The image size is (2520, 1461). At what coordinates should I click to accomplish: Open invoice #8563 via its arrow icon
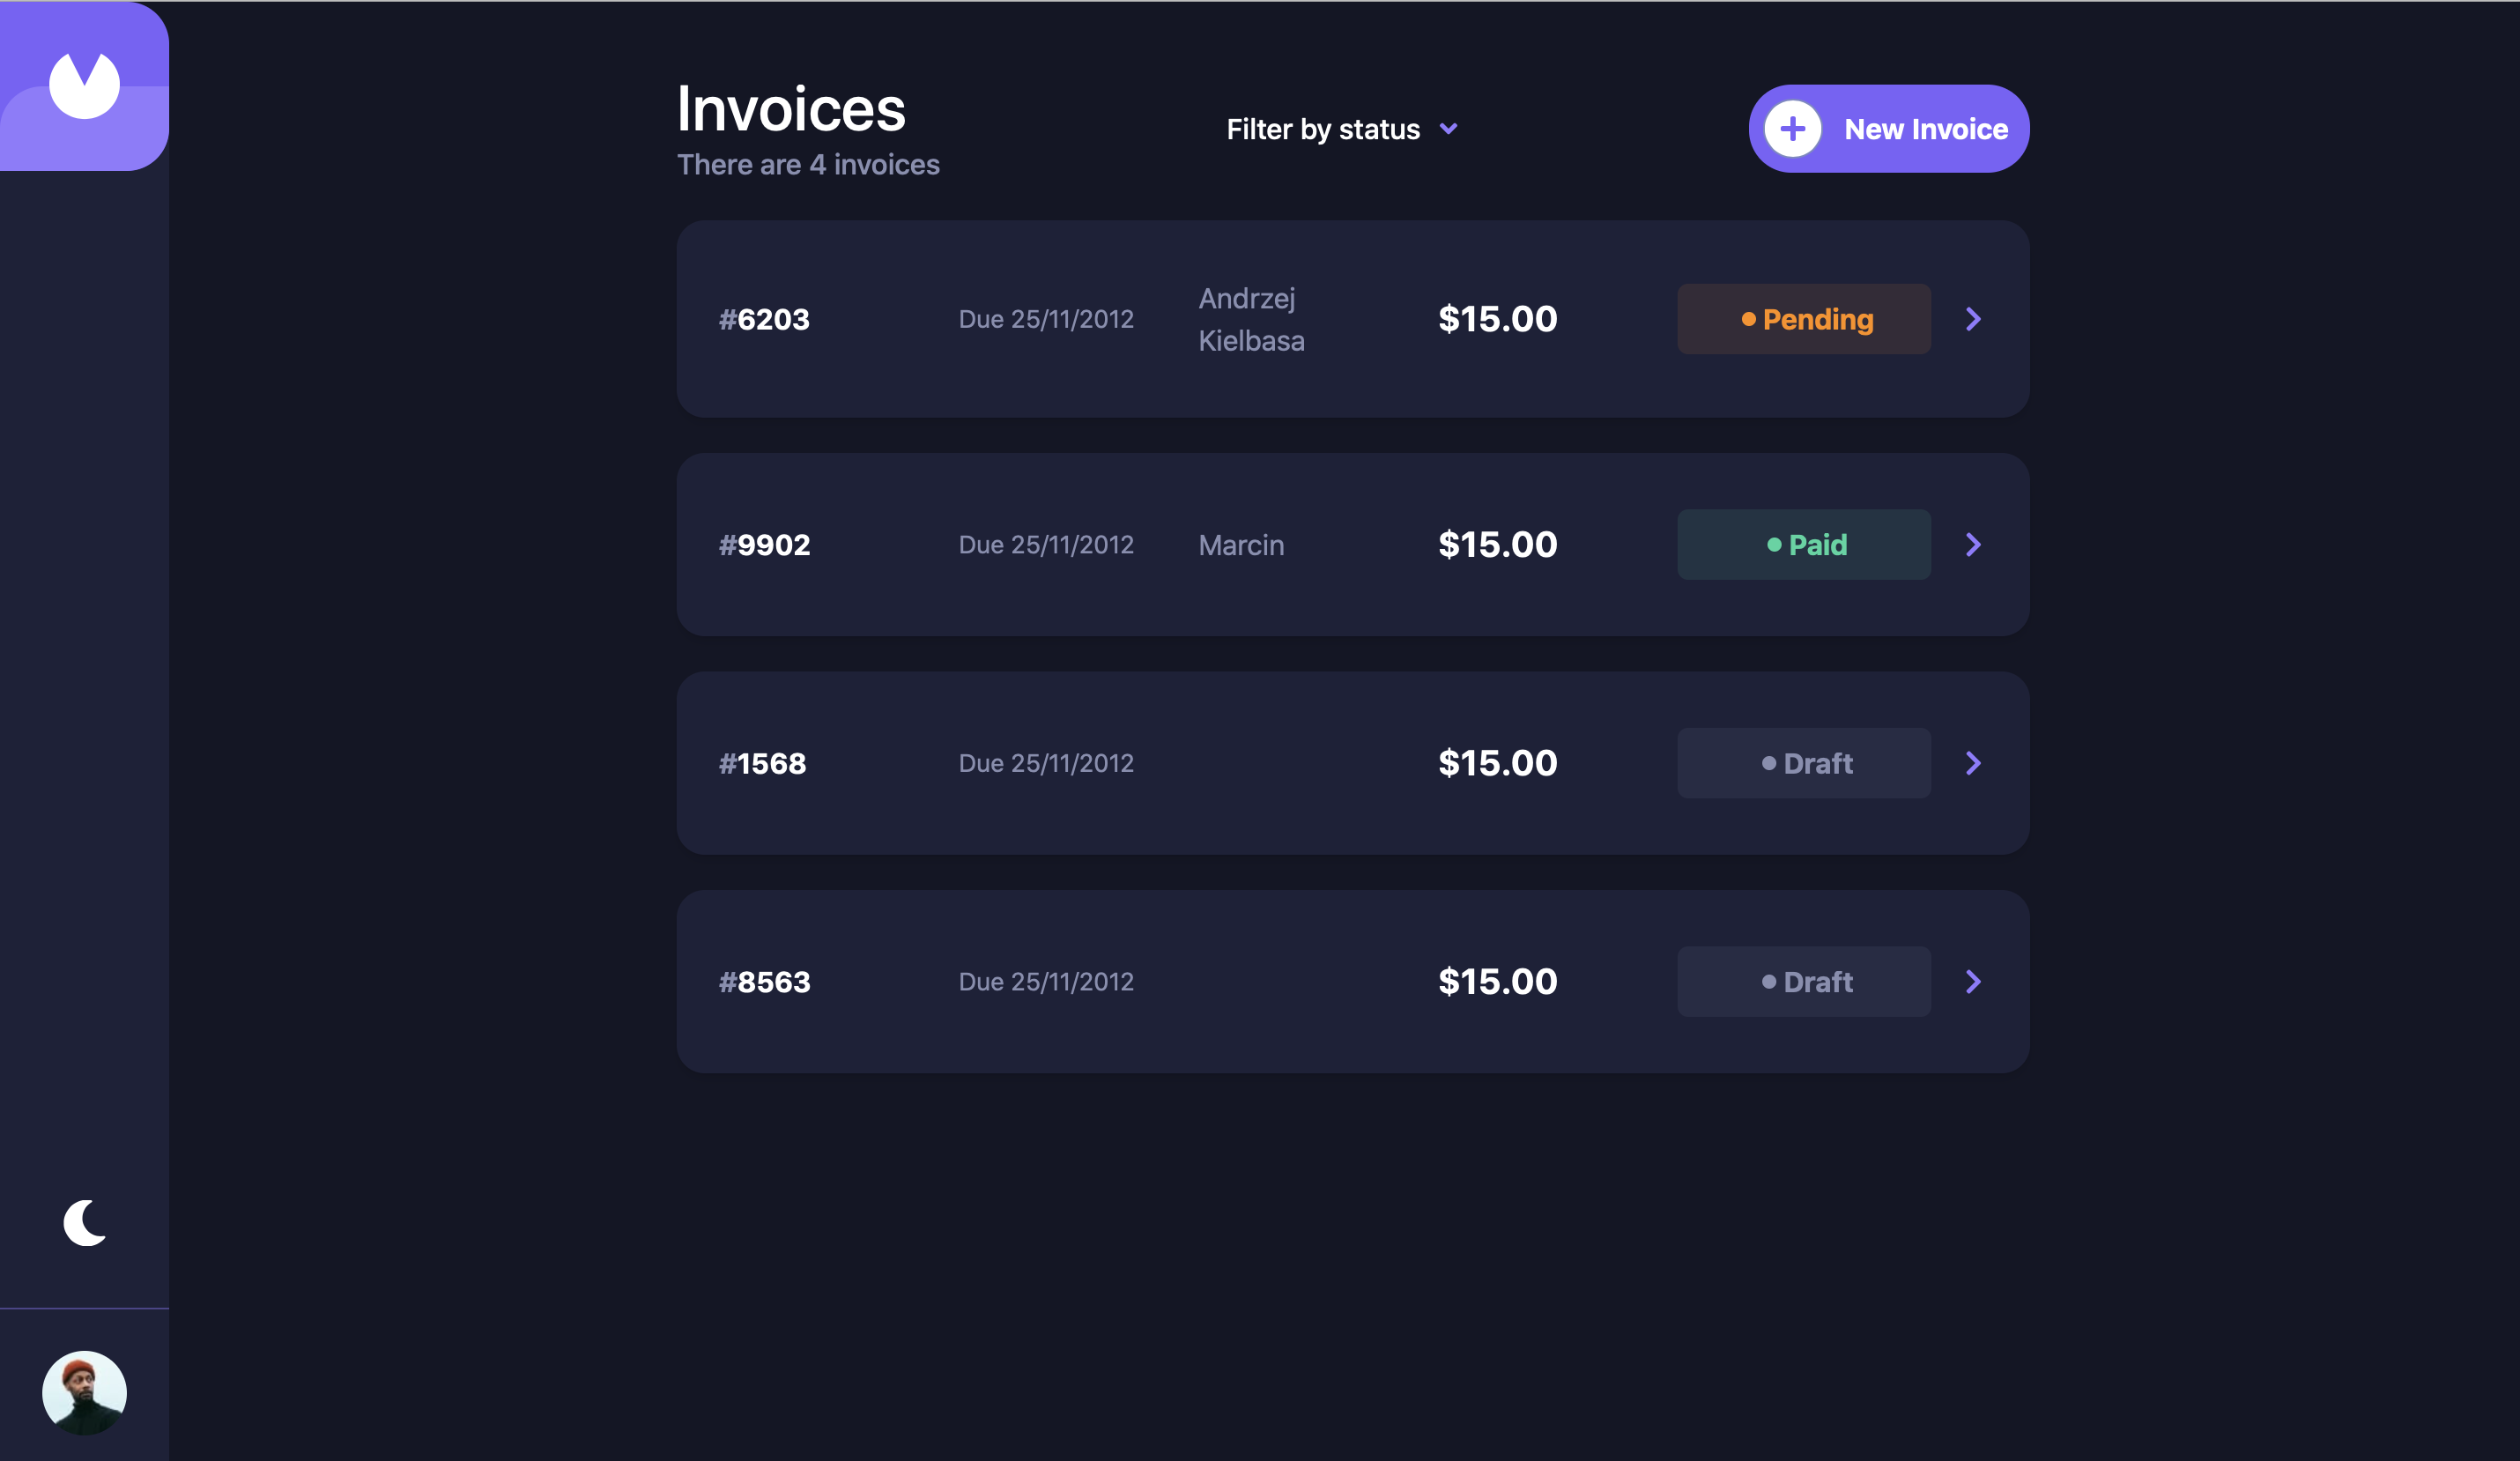(x=1973, y=981)
